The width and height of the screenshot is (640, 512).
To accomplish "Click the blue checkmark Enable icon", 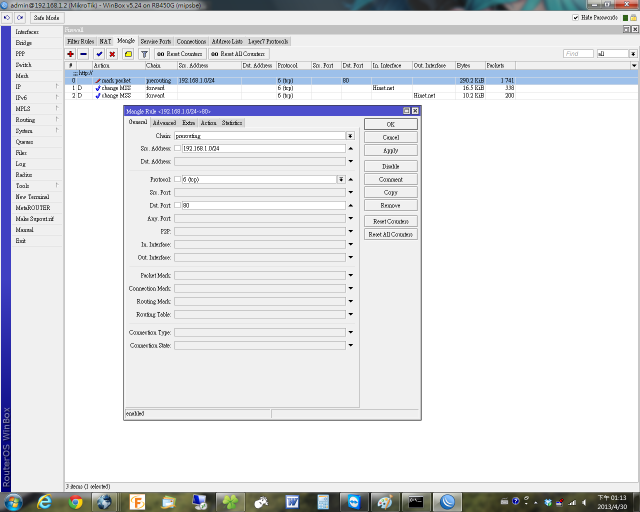I will tap(99, 54).
